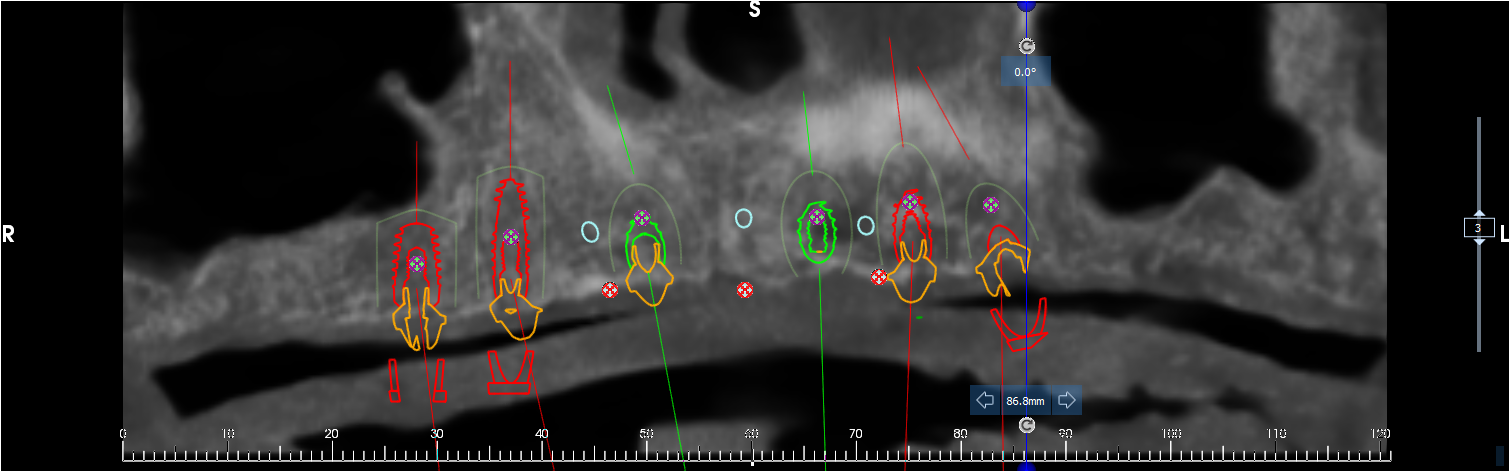Click the middle red move marker near 60 mm

745,290
